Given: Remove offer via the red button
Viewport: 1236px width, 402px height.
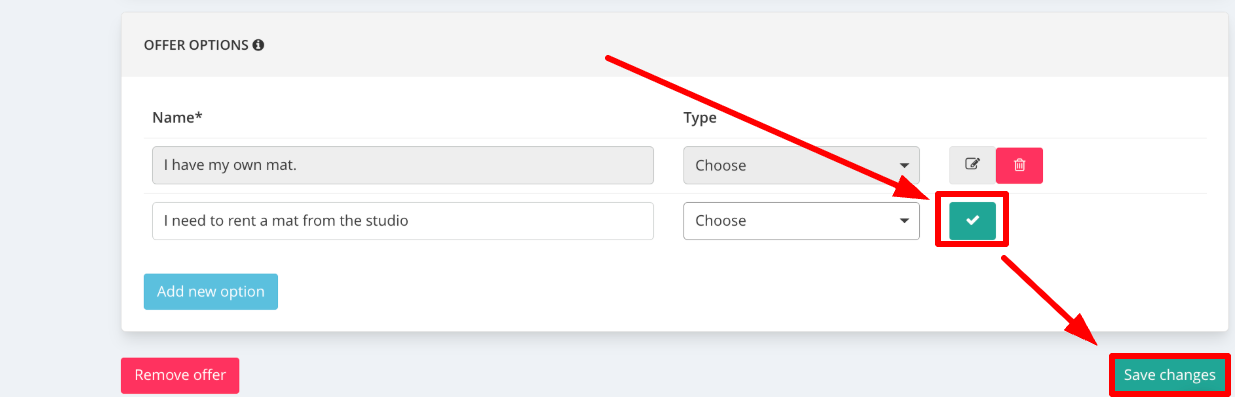Looking at the screenshot, I should pos(180,376).
